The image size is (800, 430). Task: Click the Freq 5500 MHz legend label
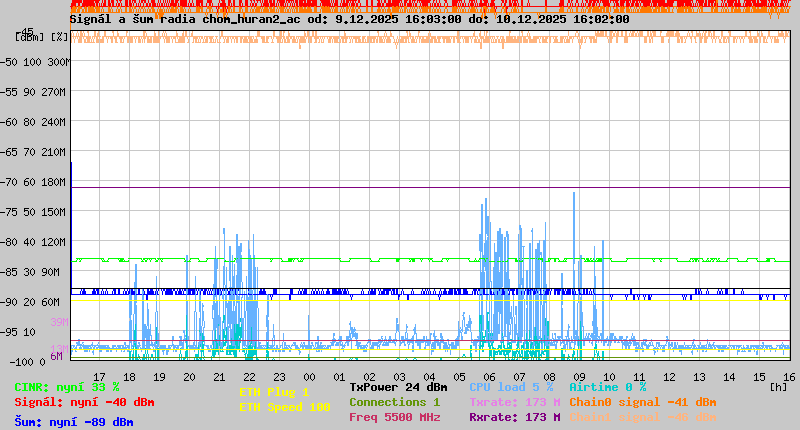(394, 417)
